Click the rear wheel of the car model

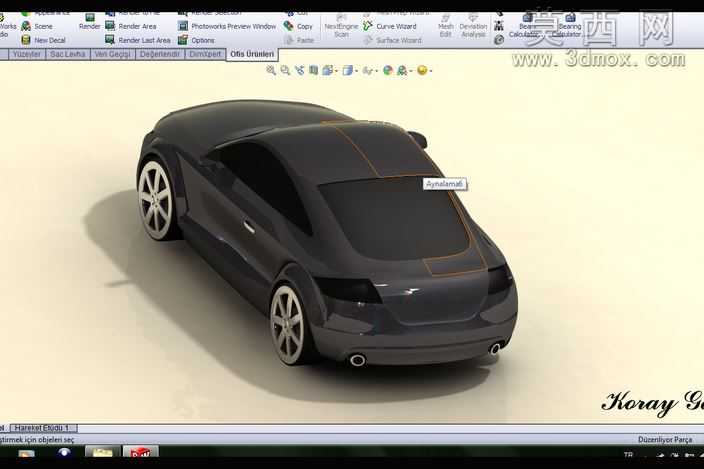pos(288,324)
